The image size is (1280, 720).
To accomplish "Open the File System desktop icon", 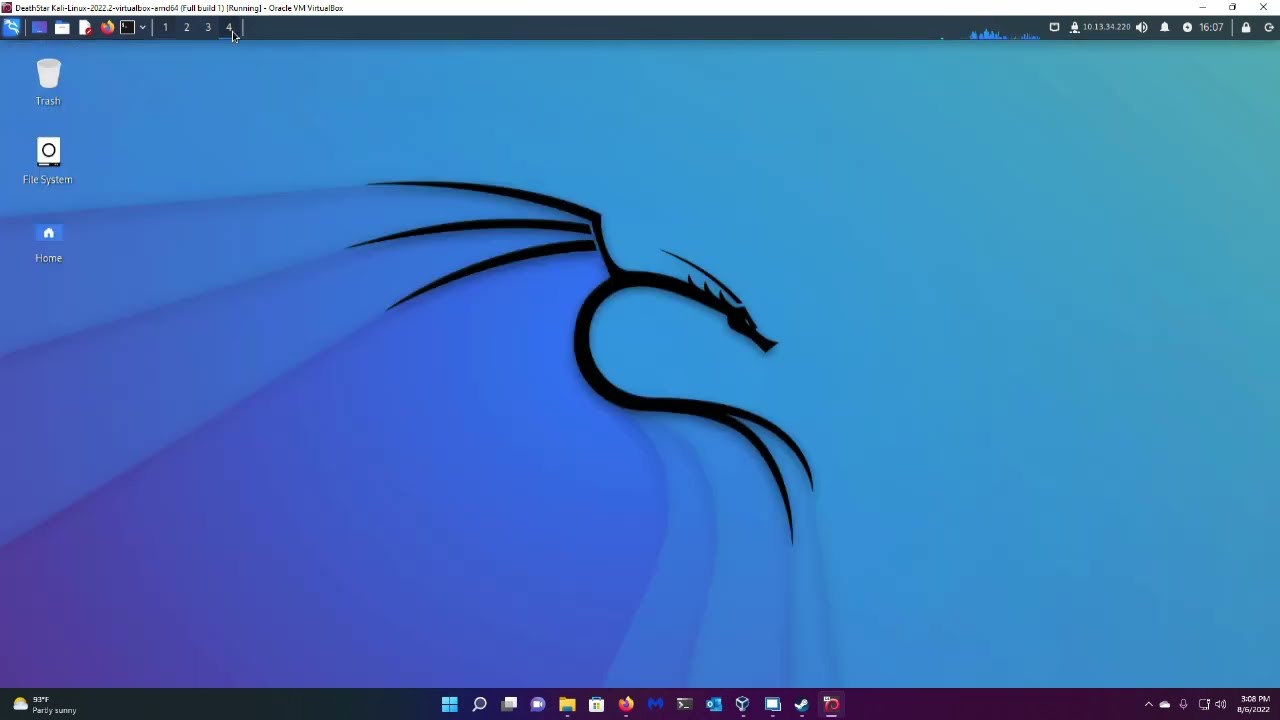I will click(48, 162).
